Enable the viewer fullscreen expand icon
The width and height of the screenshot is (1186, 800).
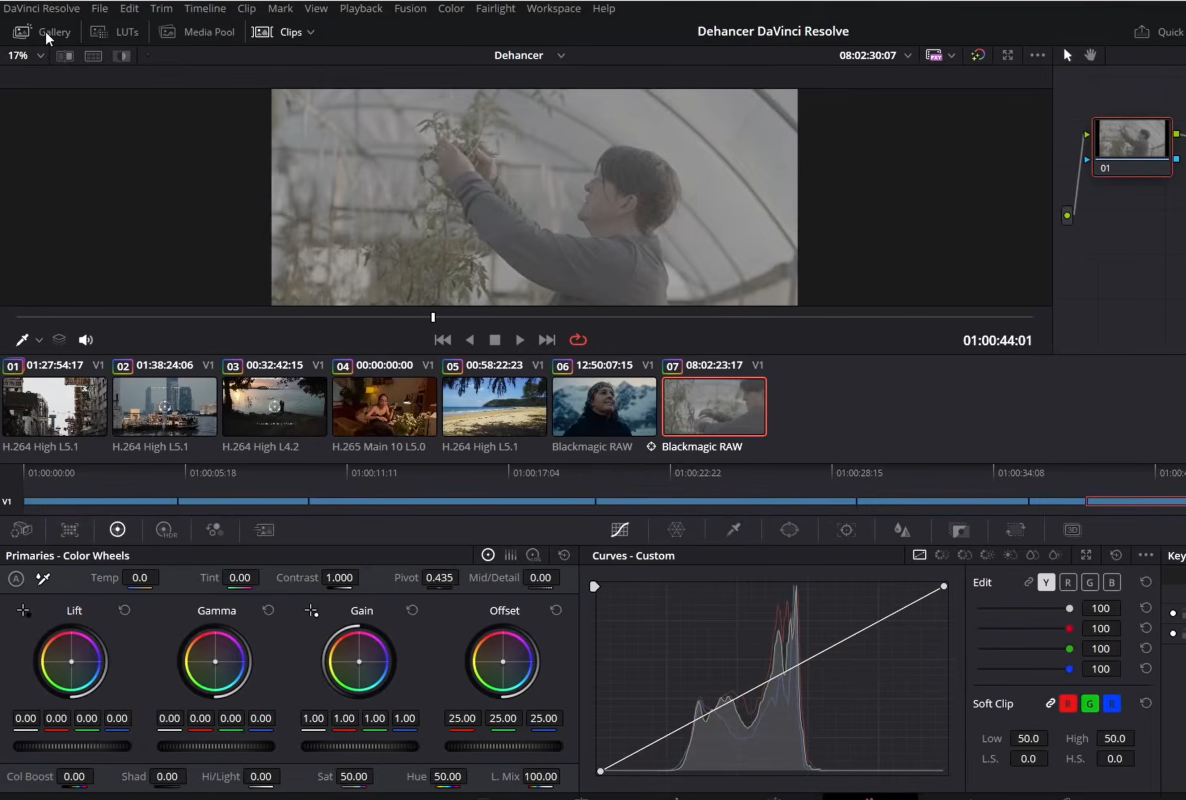1007,55
